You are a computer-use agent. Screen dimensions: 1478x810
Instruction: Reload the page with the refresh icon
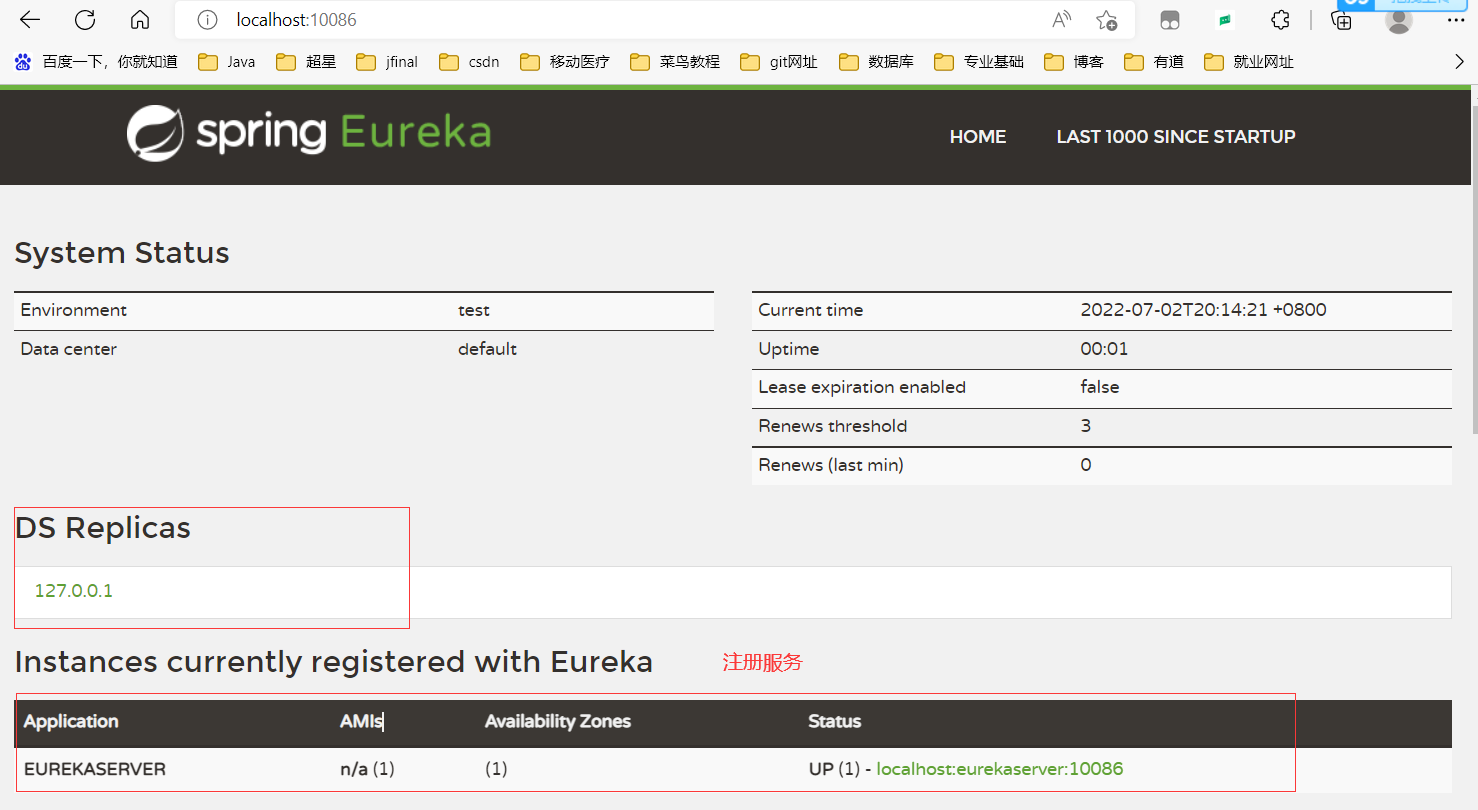[x=85, y=20]
